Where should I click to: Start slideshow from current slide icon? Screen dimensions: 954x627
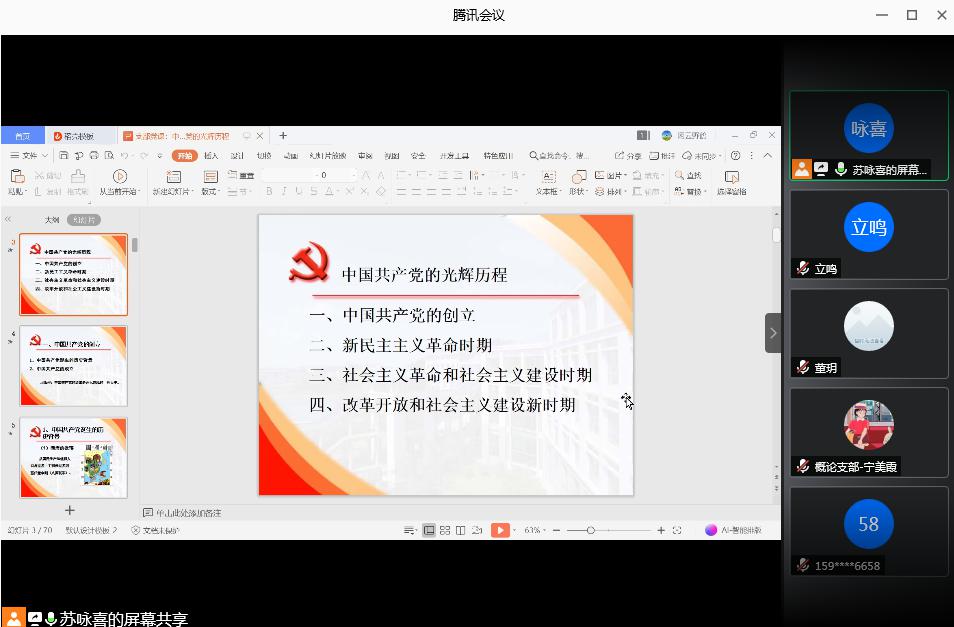119,177
